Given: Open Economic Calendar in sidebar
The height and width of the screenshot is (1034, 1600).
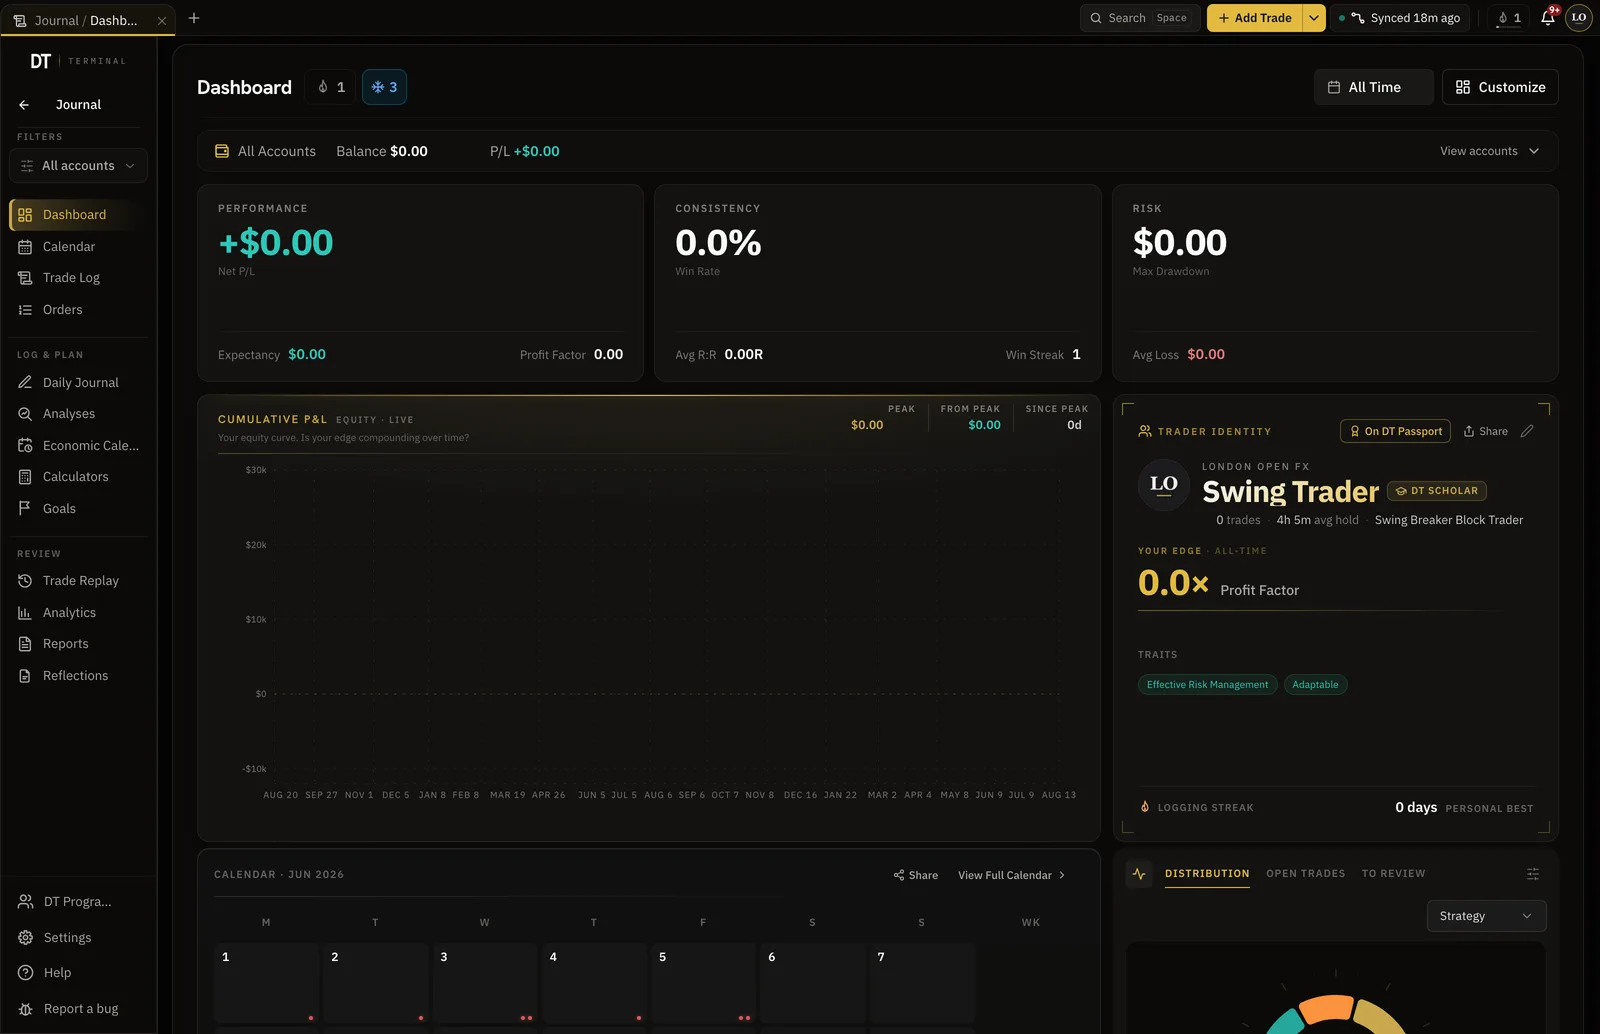Looking at the screenshot, I should (78, 446).
